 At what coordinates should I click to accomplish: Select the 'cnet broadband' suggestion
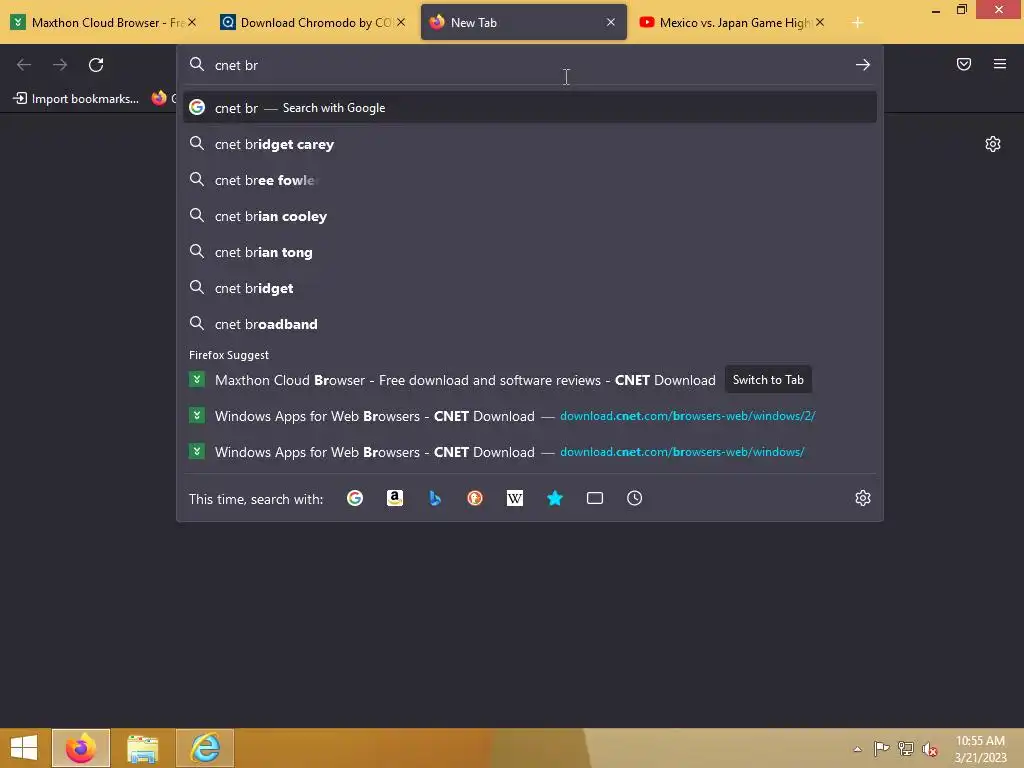point(530,324)
